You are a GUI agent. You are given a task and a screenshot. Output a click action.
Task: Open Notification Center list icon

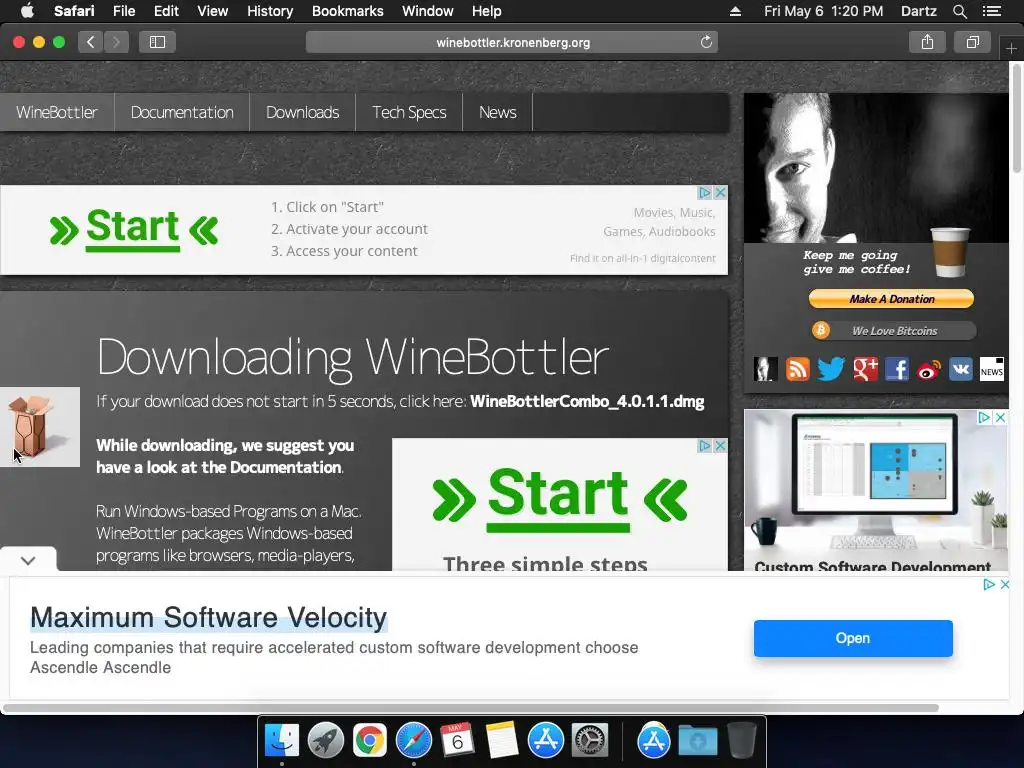[x=991, y=11]
